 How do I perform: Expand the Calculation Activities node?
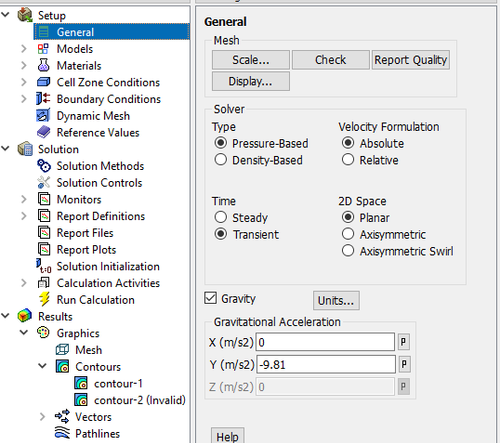click(x=24, y=283)
